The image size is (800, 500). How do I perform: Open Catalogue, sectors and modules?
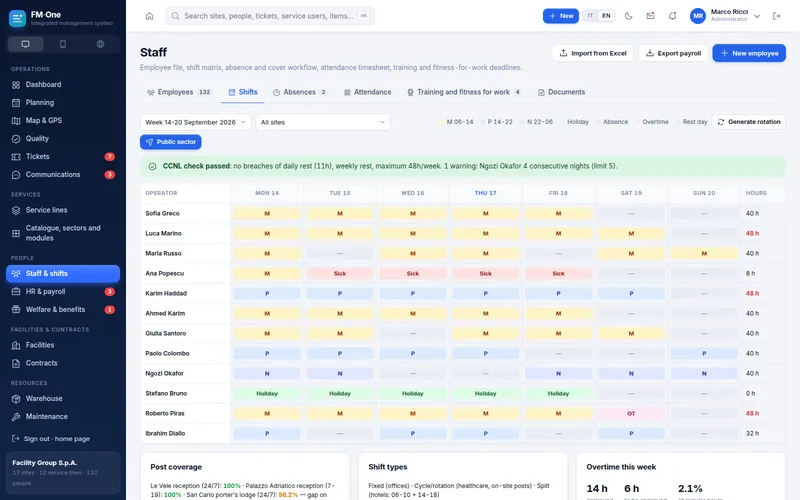(63, 233)
